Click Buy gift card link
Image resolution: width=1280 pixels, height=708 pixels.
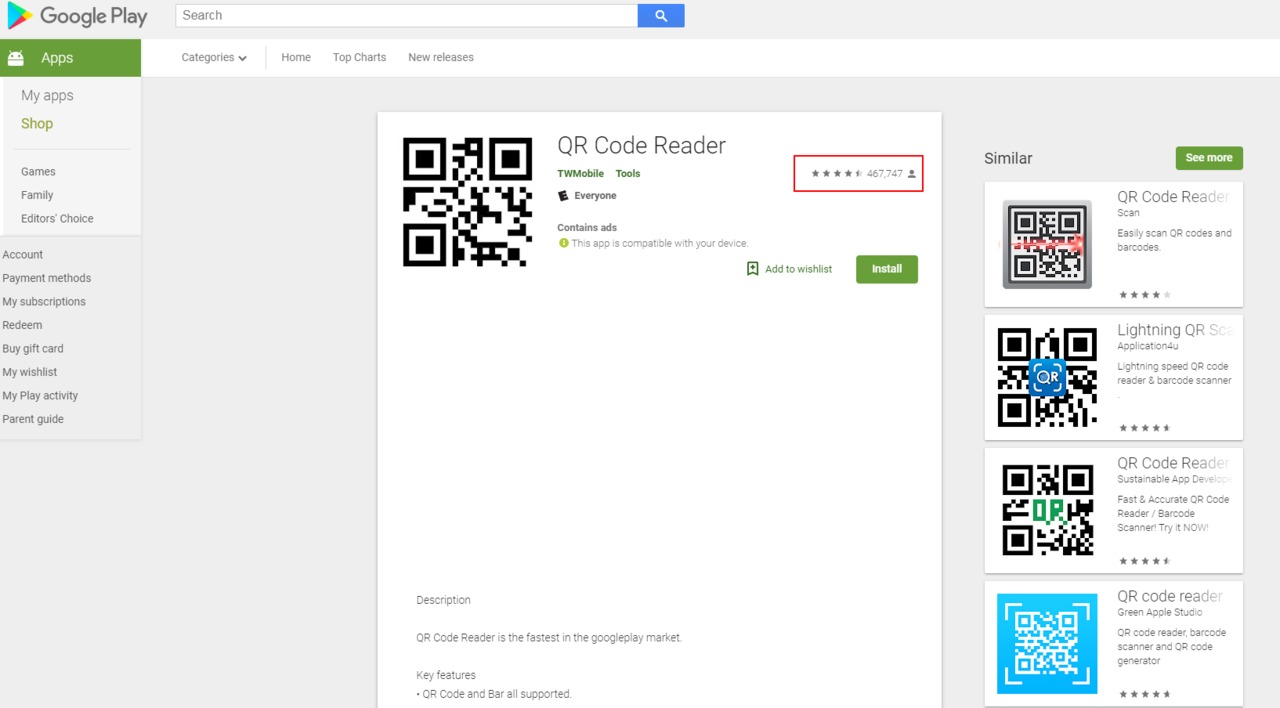coord(32,349)
